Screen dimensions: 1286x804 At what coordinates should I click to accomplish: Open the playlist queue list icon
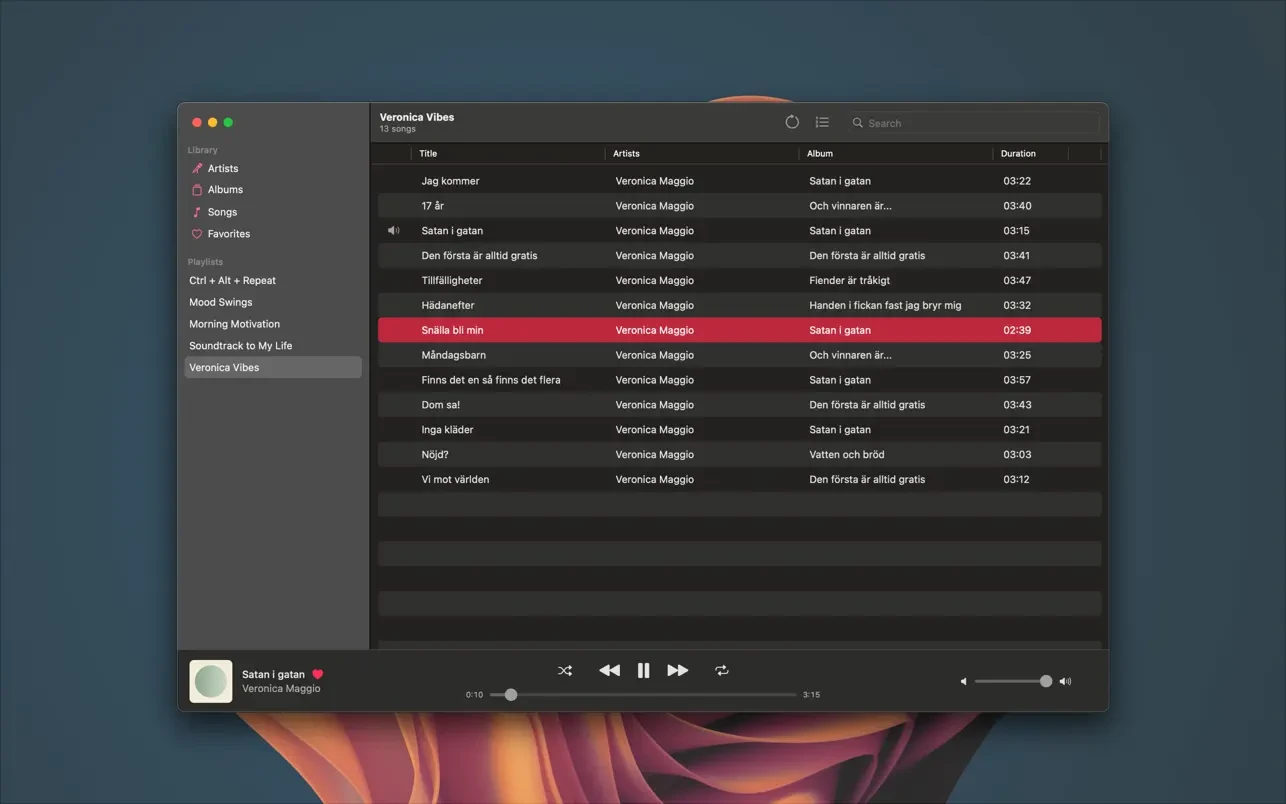pyautogui.click(x=822, y=122)
